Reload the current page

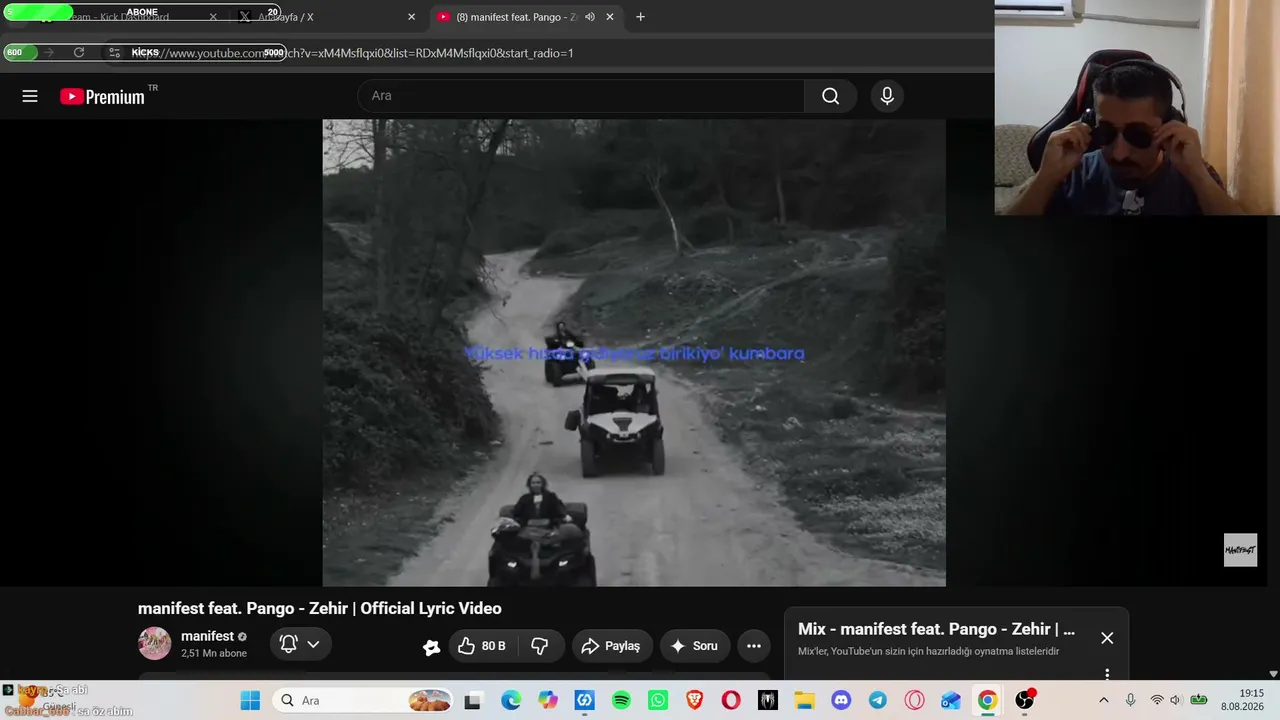point(79,53)
